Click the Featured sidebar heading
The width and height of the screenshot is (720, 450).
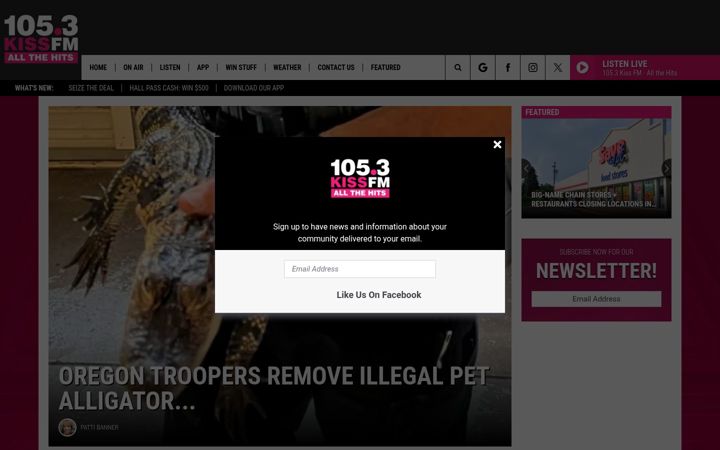542,112
